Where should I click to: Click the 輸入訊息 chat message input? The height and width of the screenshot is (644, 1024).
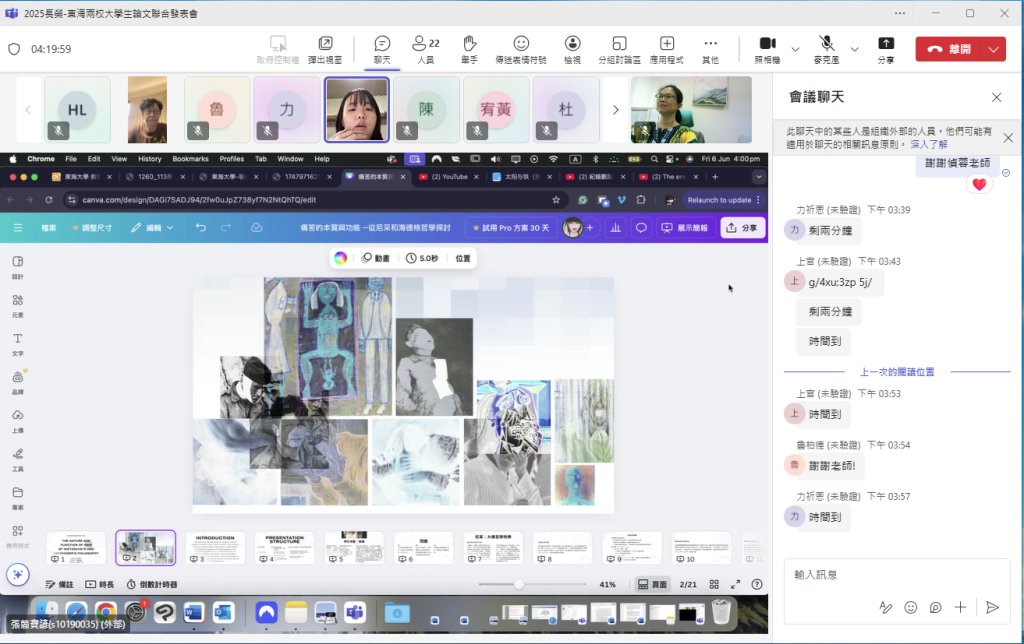pyautogui.click(x=897, y=575)
